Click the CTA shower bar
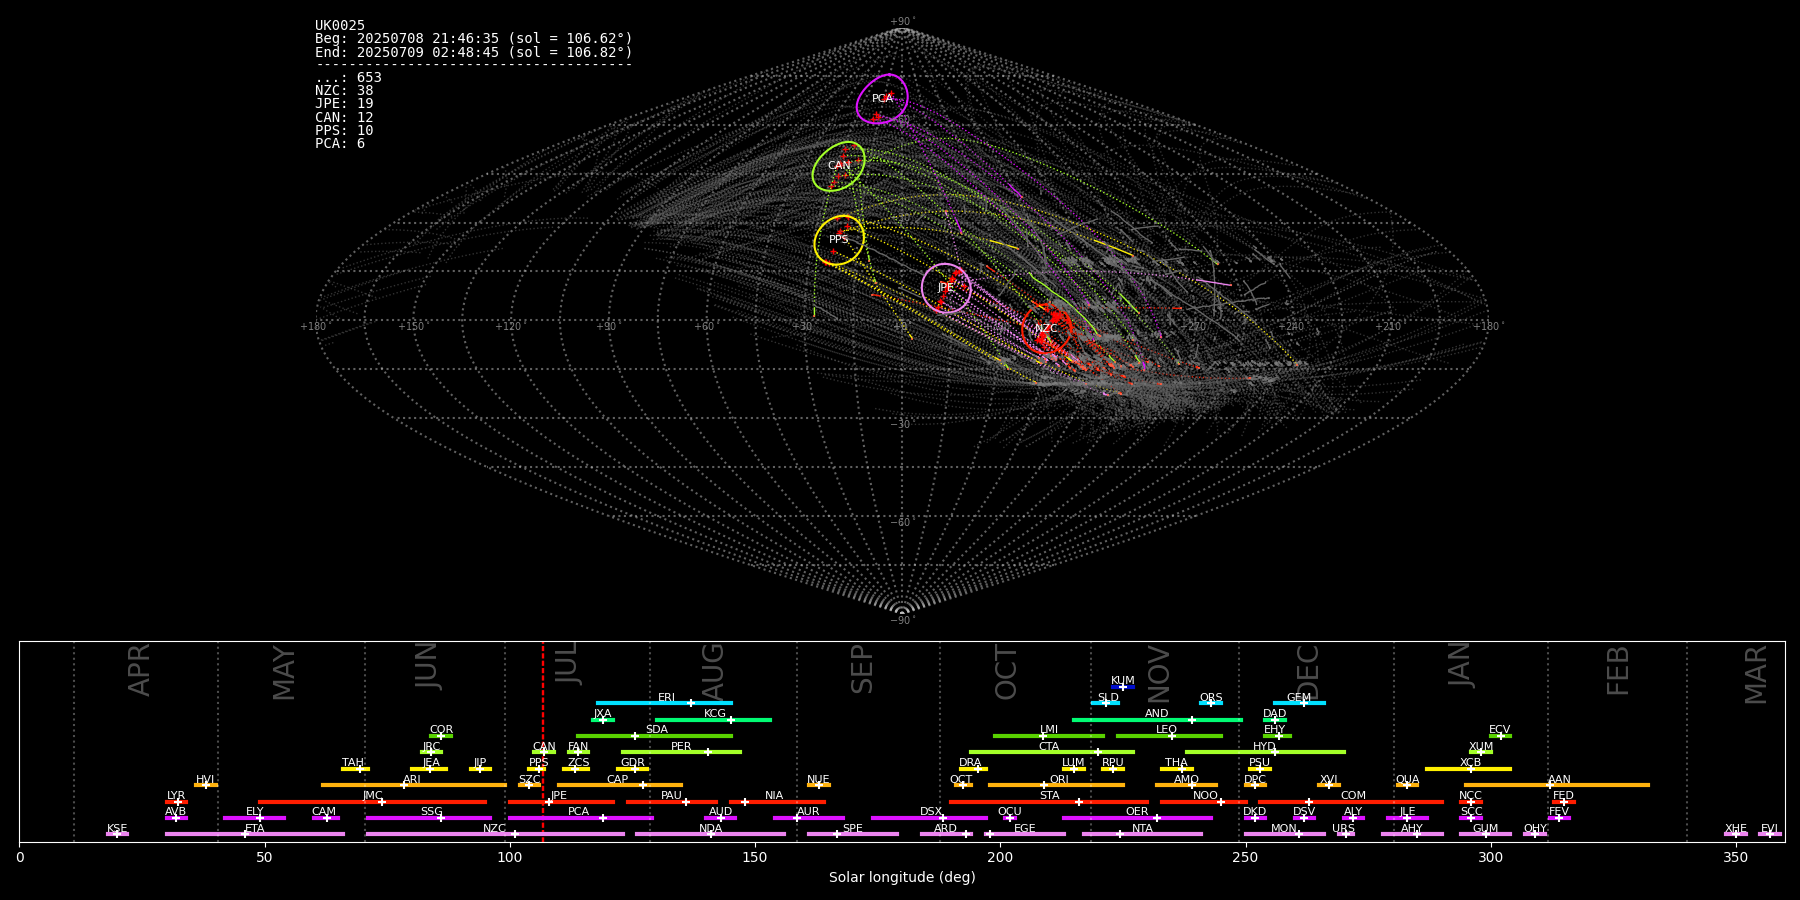The width and height of the screenshot is (1800, 900). pos(1052,752)
